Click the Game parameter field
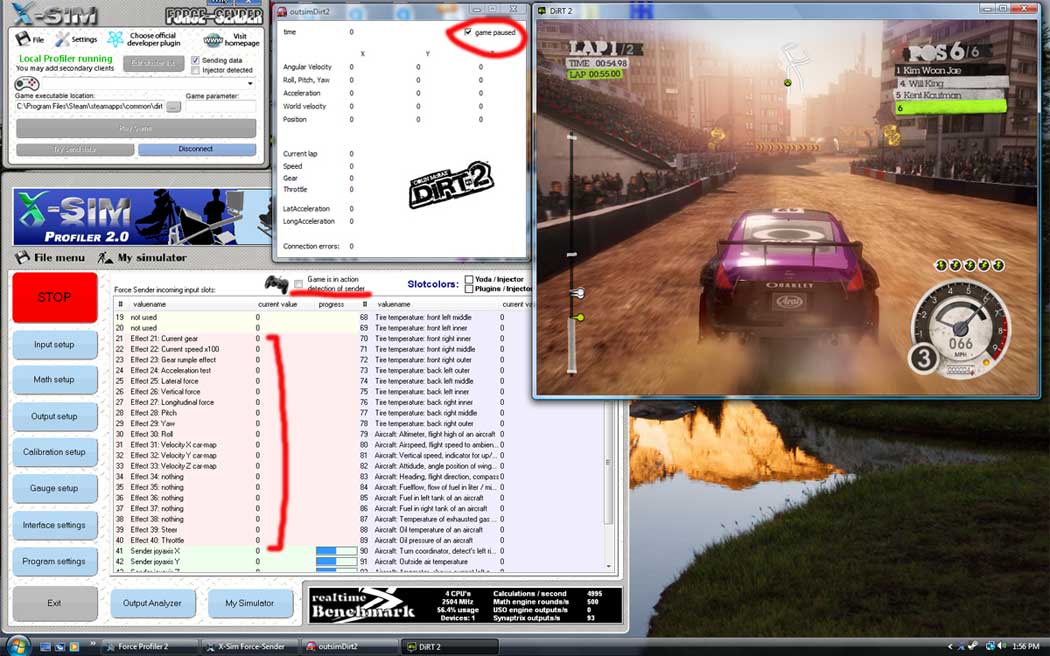This screenshot has width=1050, height=656. 220,106
